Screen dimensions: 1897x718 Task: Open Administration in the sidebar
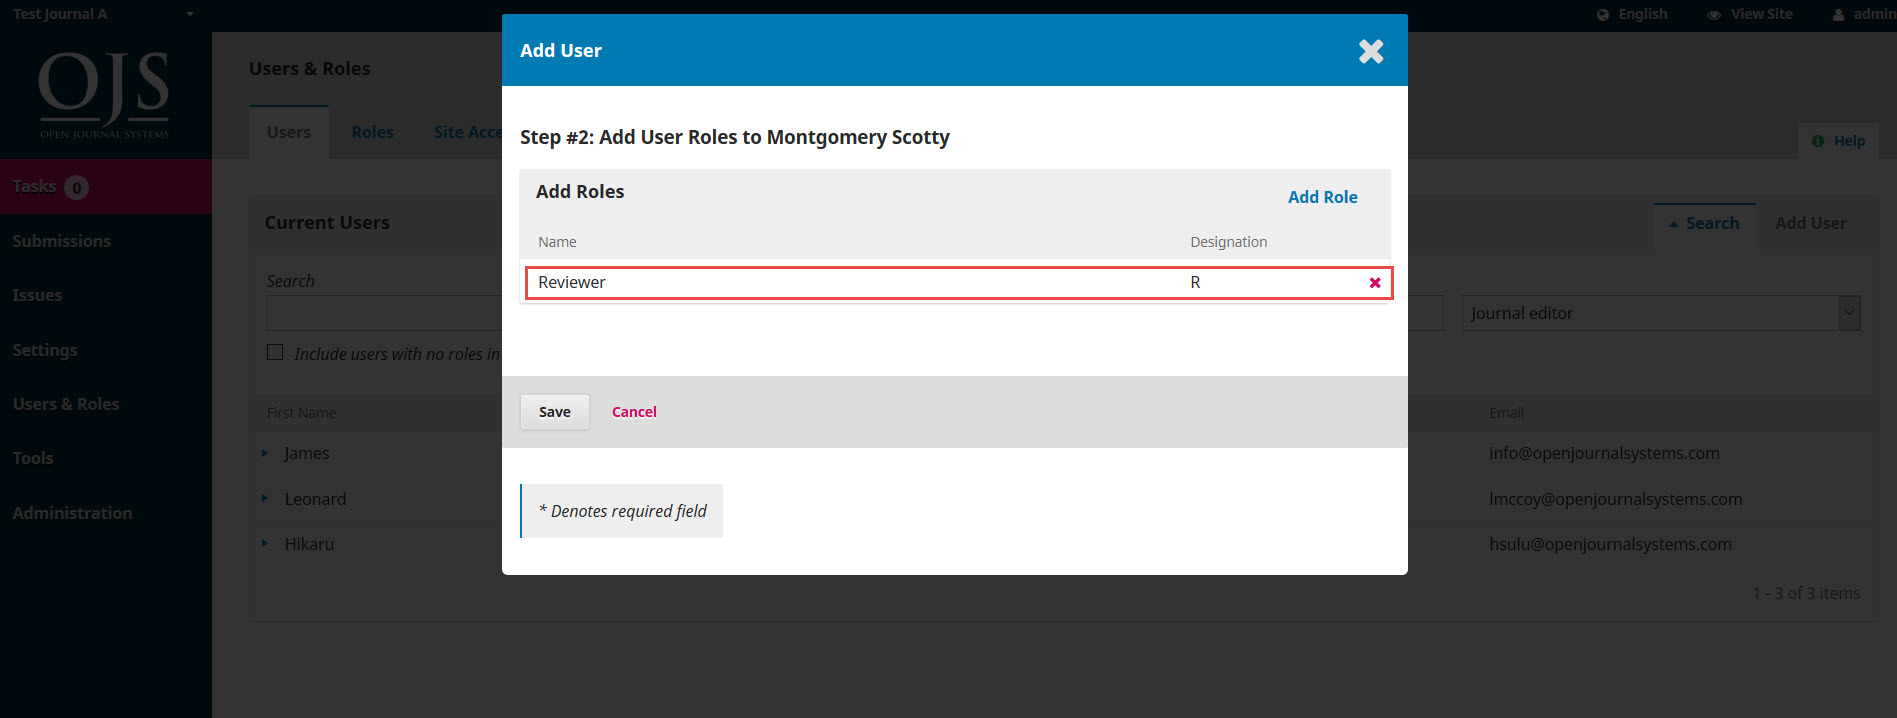point(72,513)
